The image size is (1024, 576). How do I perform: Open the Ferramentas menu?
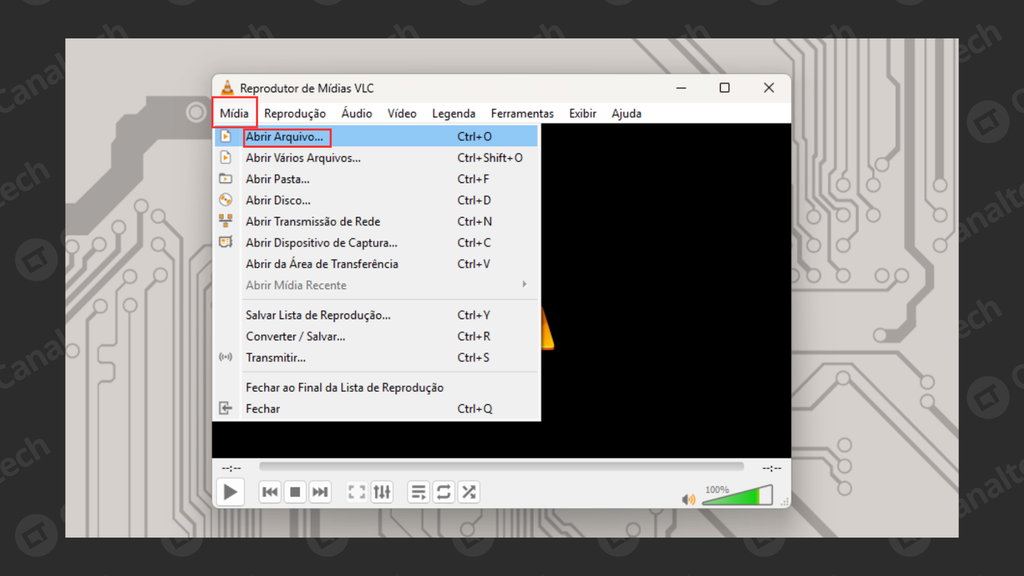coord(522,114)
